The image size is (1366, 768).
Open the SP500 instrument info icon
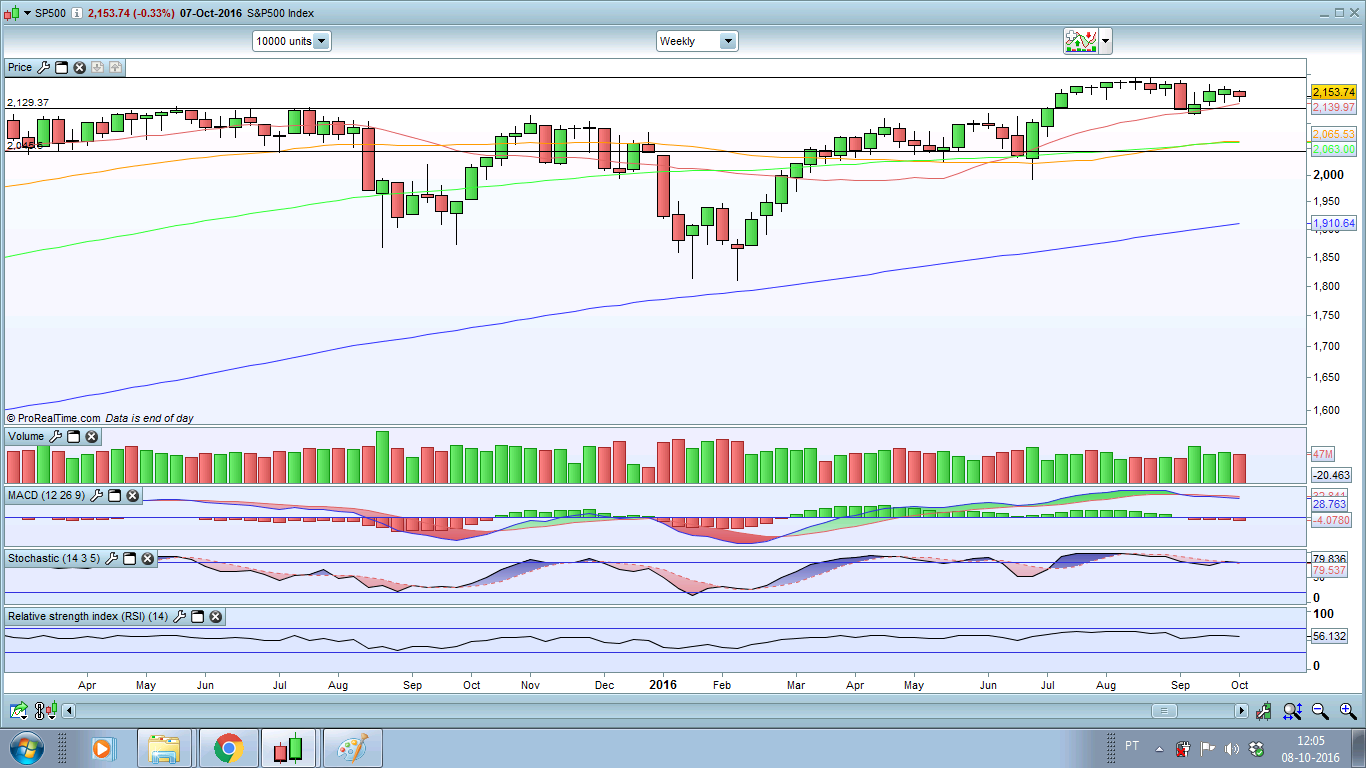[76, 13]
